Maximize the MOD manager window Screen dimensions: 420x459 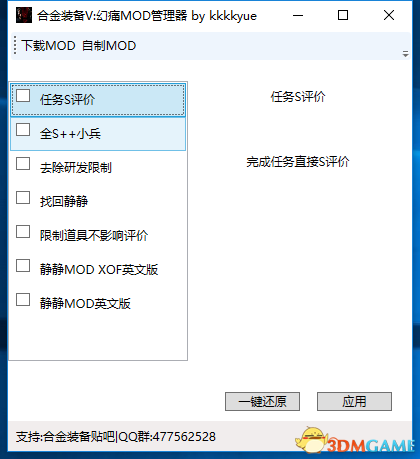tap(343, 15)
